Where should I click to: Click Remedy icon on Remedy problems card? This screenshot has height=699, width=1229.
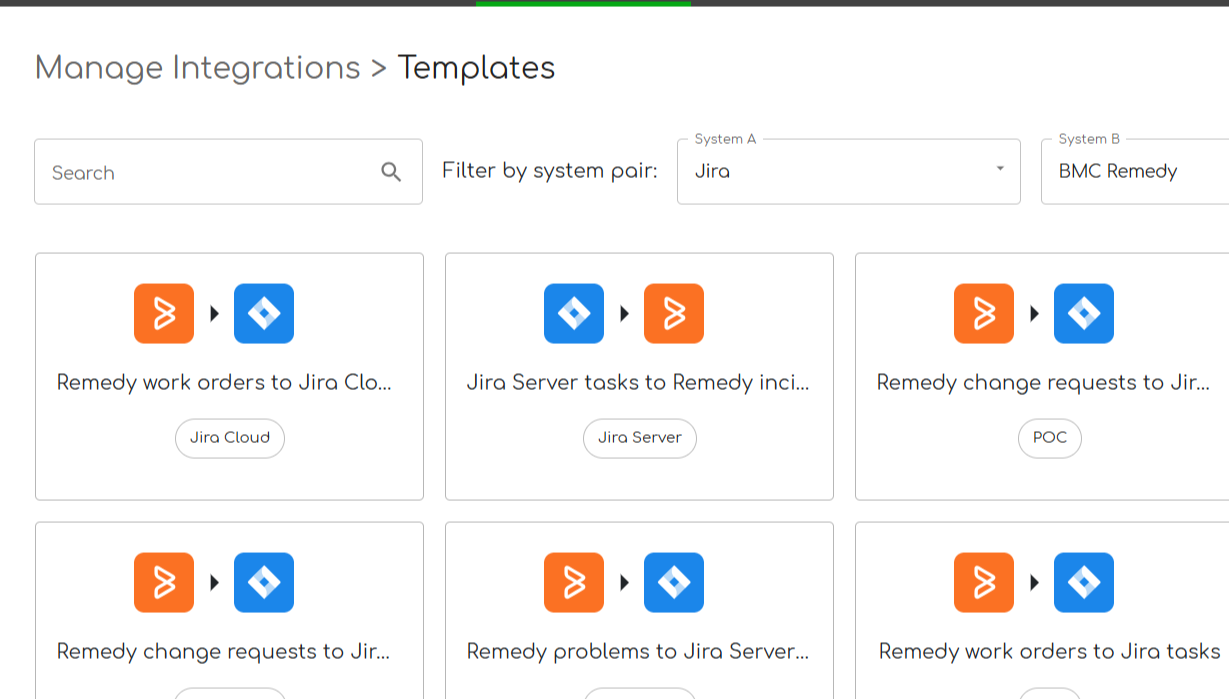click(x=574, y=582)
